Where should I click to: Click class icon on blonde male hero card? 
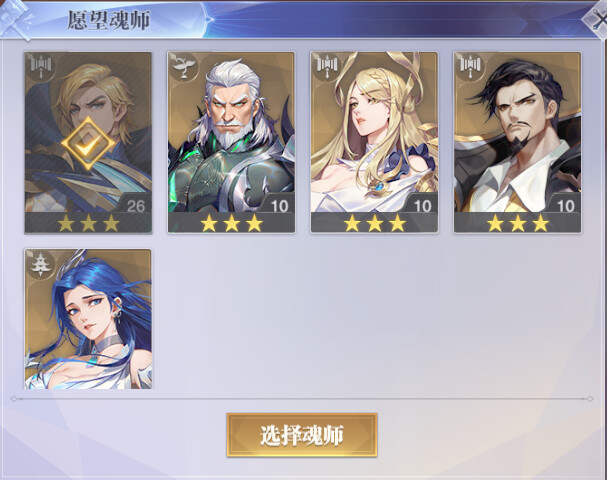(x=41, y=68)
